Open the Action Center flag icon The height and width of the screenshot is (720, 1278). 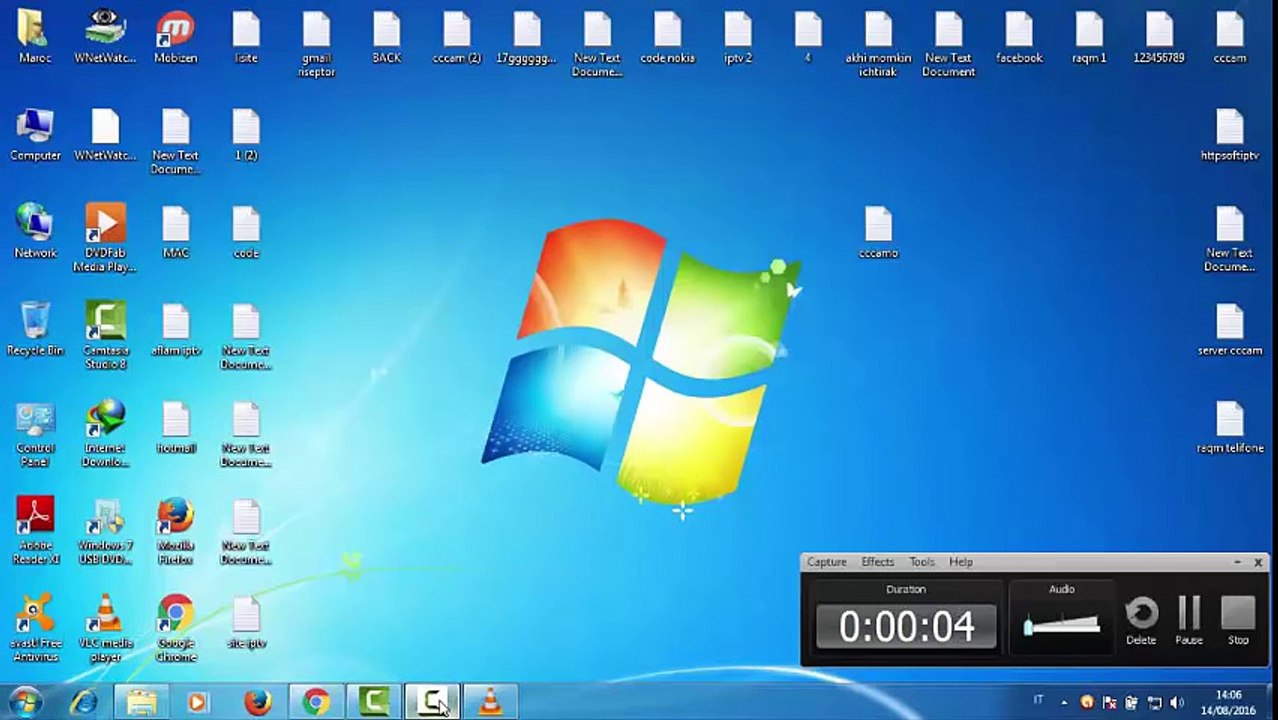[x=1109, y=702]
